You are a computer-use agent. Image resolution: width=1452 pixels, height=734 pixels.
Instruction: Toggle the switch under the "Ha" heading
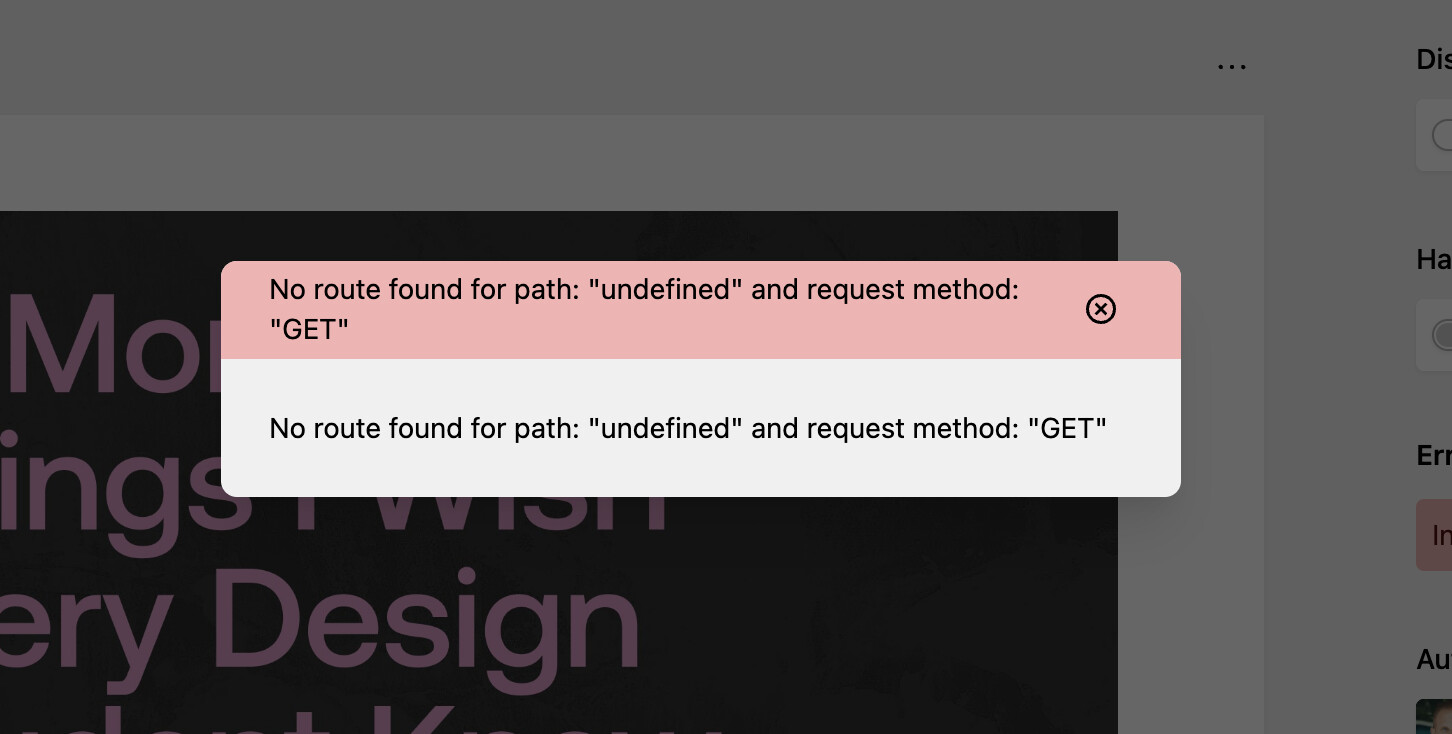1442,334
